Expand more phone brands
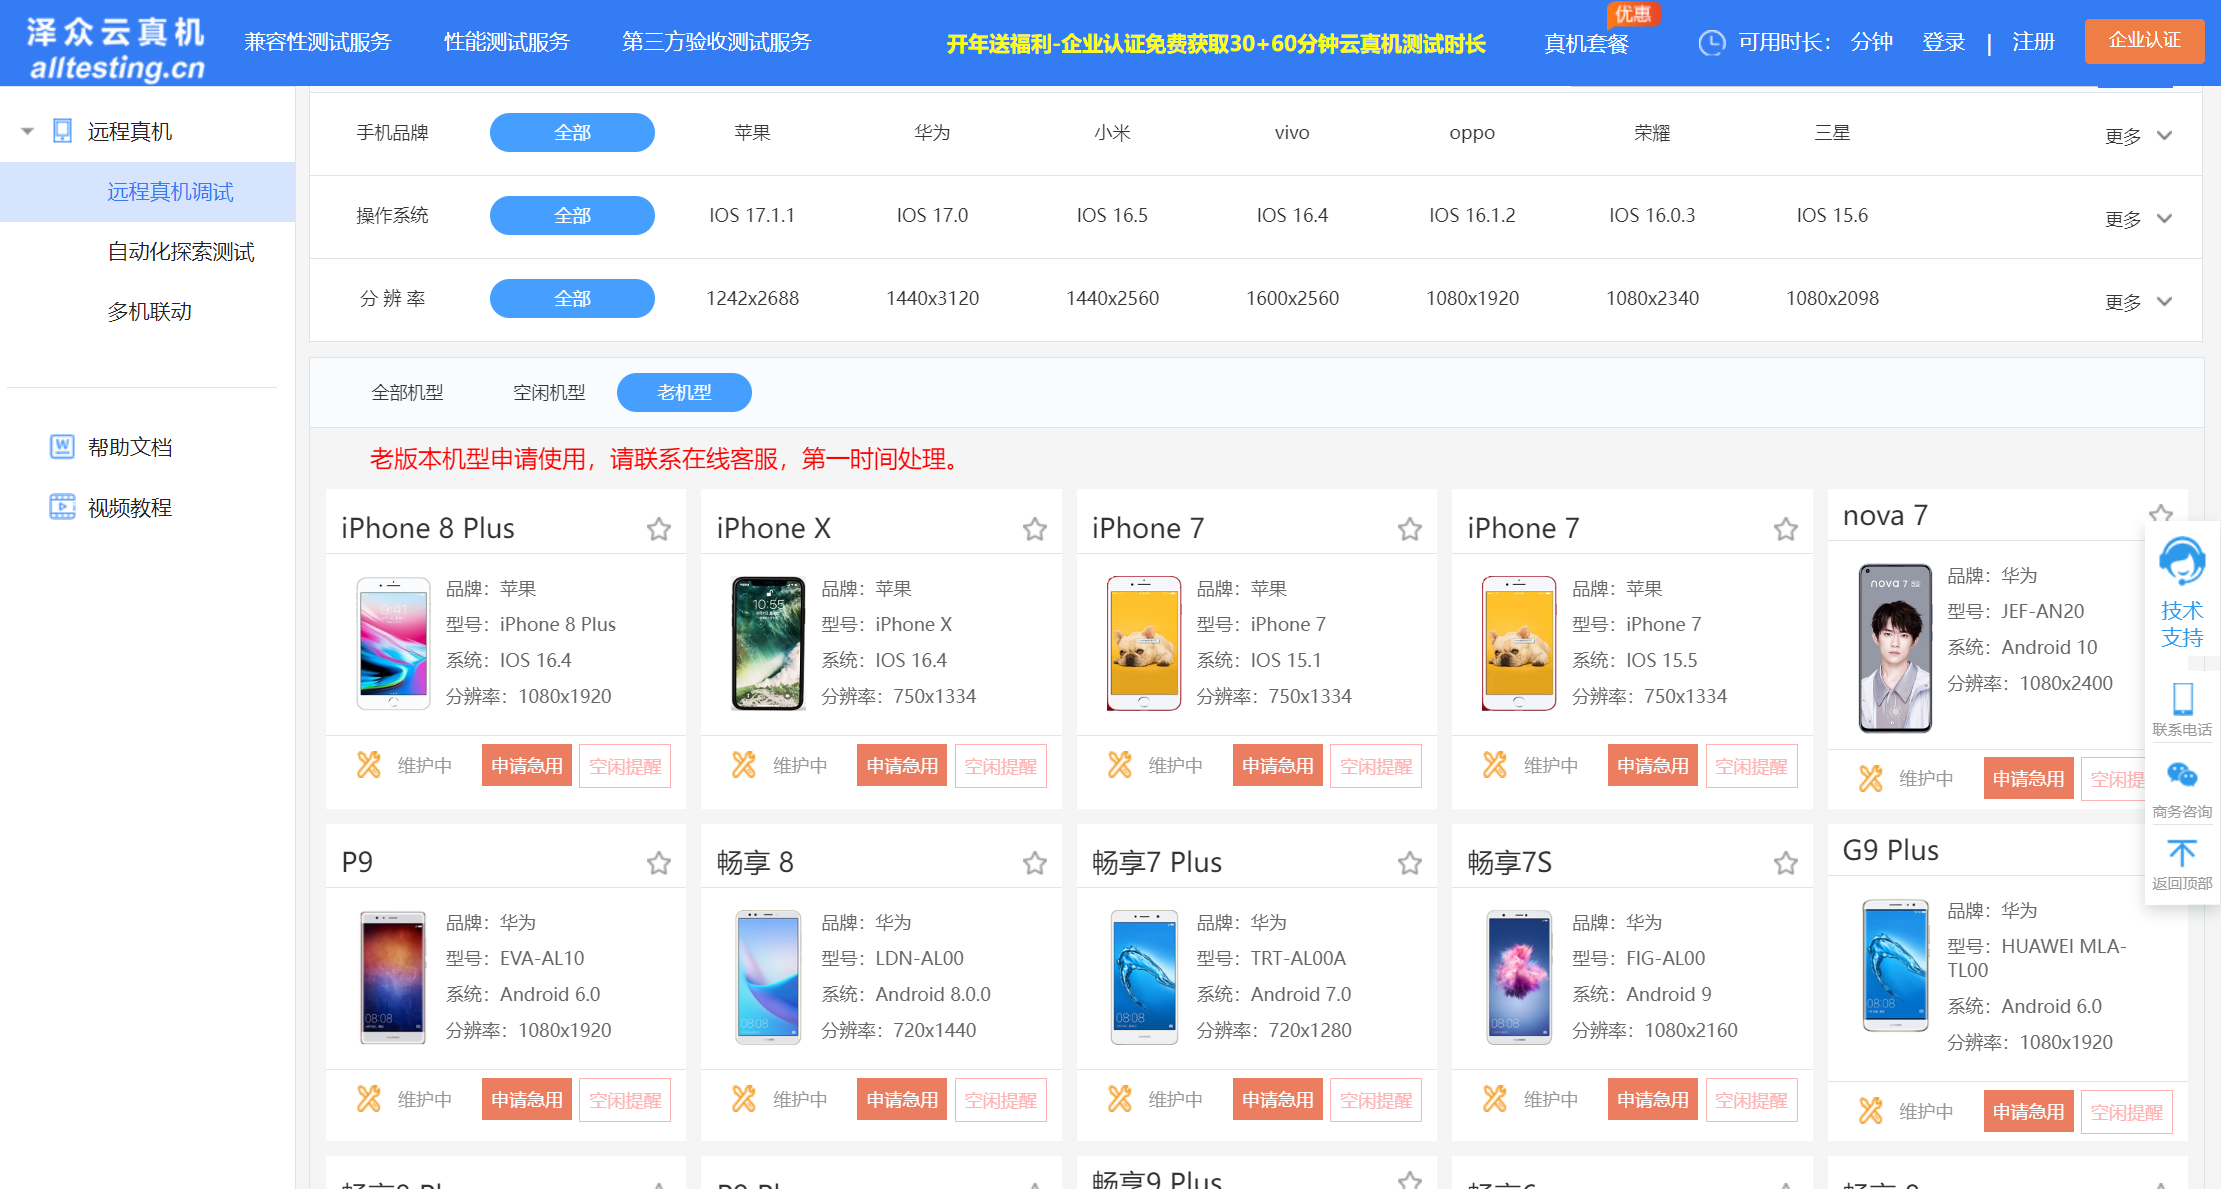This screenshot has height=1189, width=2221. [x=2137, y=136]
